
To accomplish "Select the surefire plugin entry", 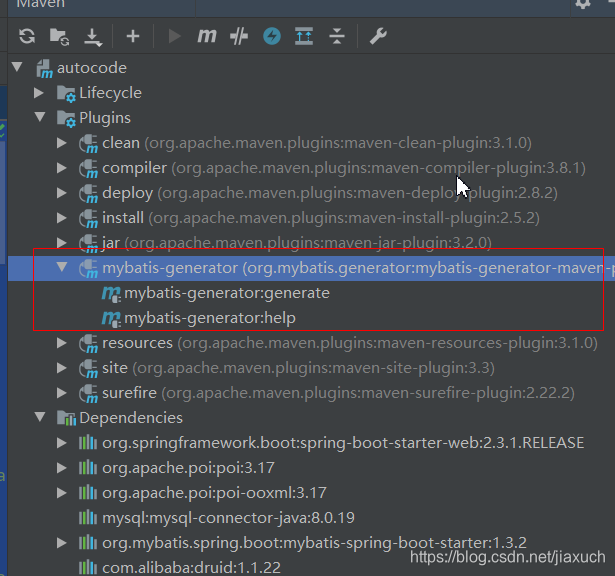I will click(338, 393).
